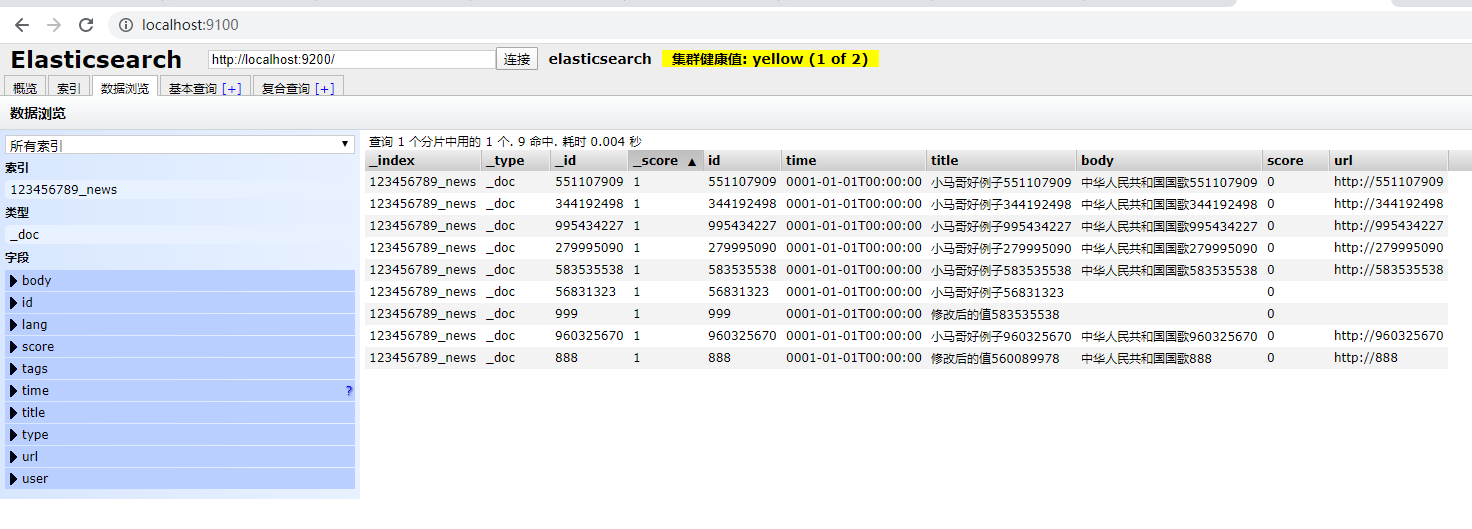Click the localhost:9100 address bar
Screen dimensions: 1472x529
pos(190,25)
